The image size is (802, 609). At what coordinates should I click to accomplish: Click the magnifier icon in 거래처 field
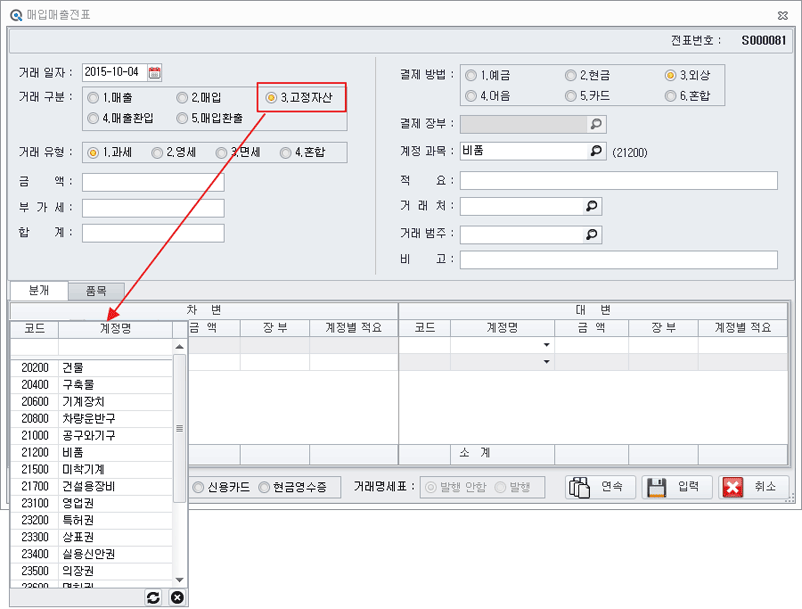pyautogui.click(x=592, y=206)
